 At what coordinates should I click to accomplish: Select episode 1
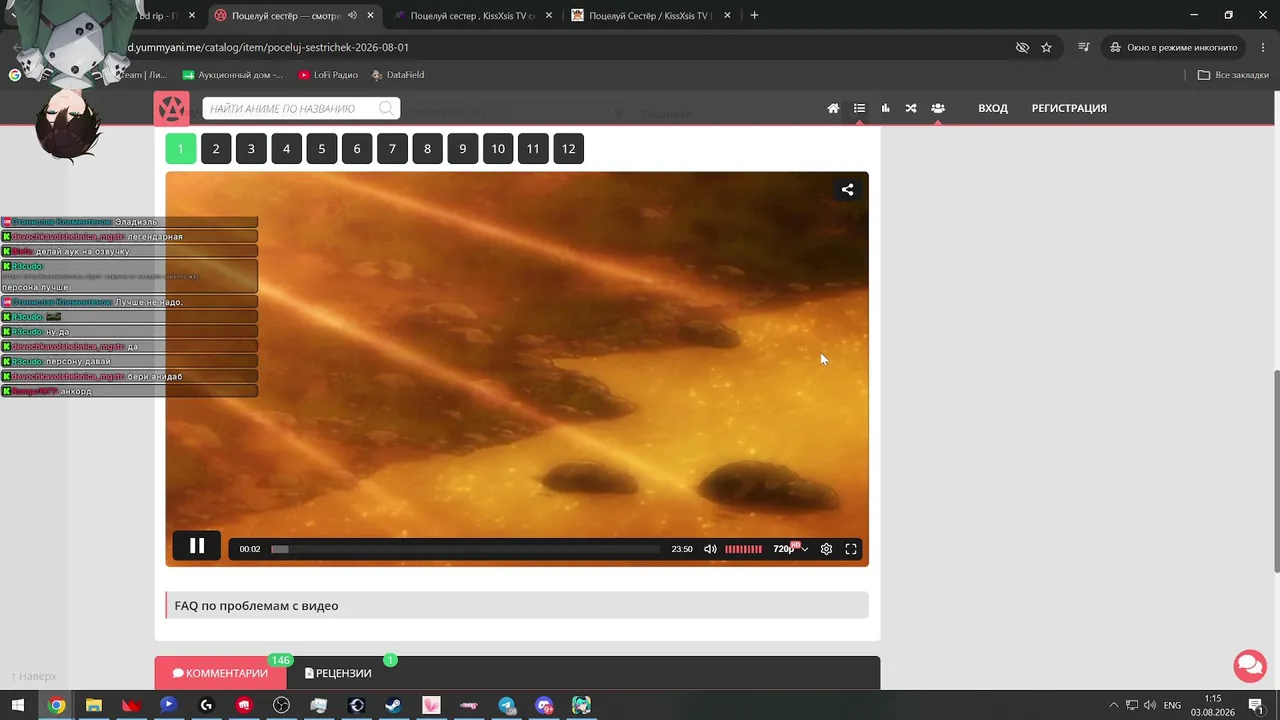pyautogui.click(x=180, y=149)
